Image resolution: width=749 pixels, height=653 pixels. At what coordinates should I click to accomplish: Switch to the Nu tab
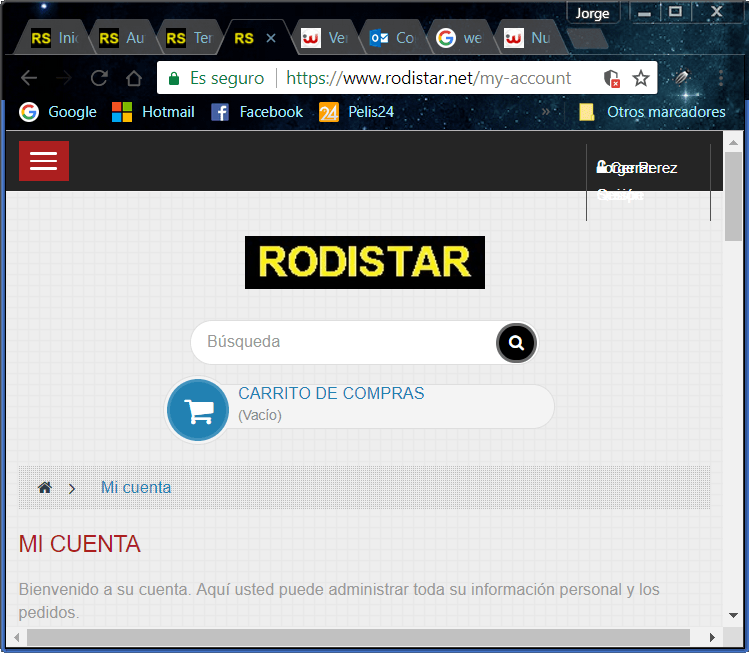coord(527,38)
